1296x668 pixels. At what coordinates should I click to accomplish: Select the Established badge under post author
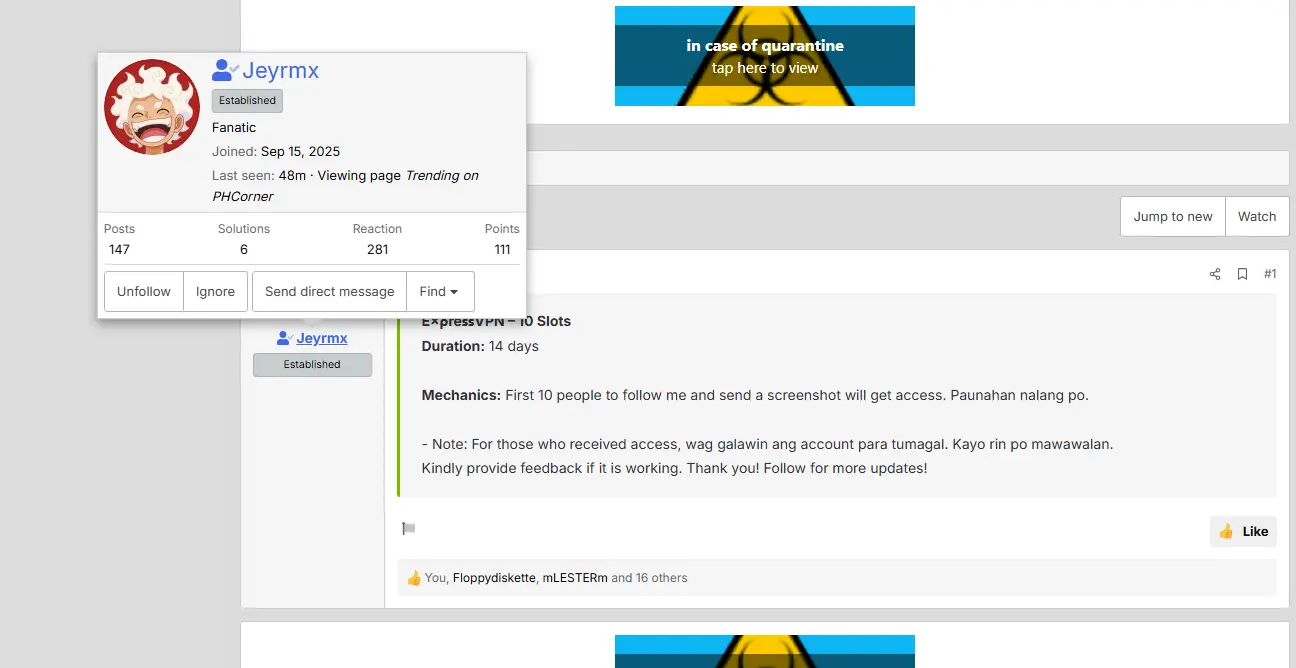(x=312, y=365)
